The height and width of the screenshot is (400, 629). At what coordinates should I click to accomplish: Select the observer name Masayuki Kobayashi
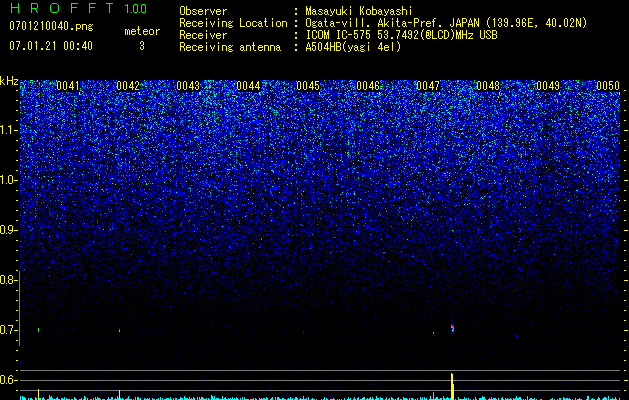pyautogui.click(x=359, y=11)
